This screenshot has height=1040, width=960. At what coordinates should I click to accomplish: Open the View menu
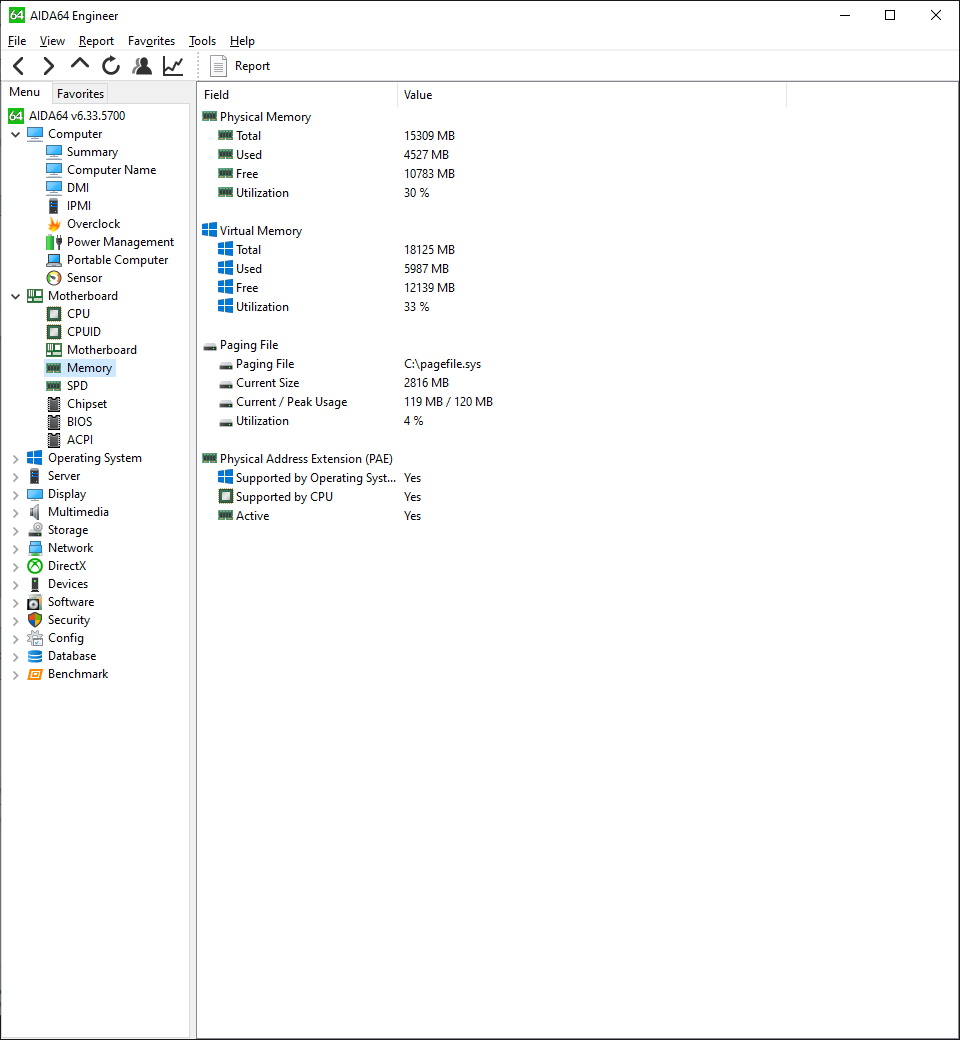pyautogui.click(x=52, y=41)
